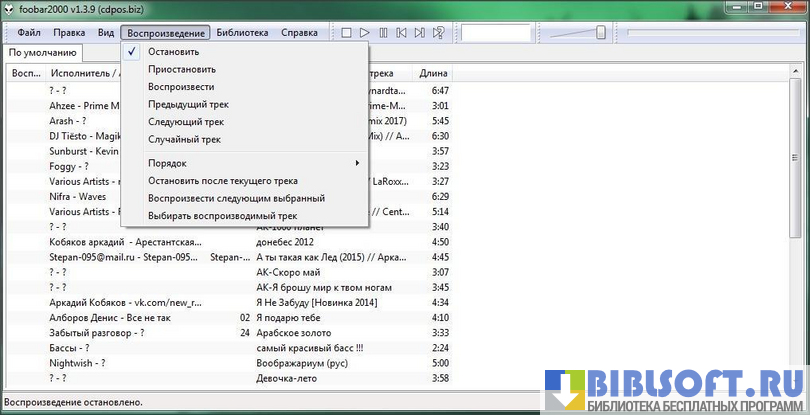Toggle the checked Остановить menu item
Screen dimensions: 810x415
(174, 52)
